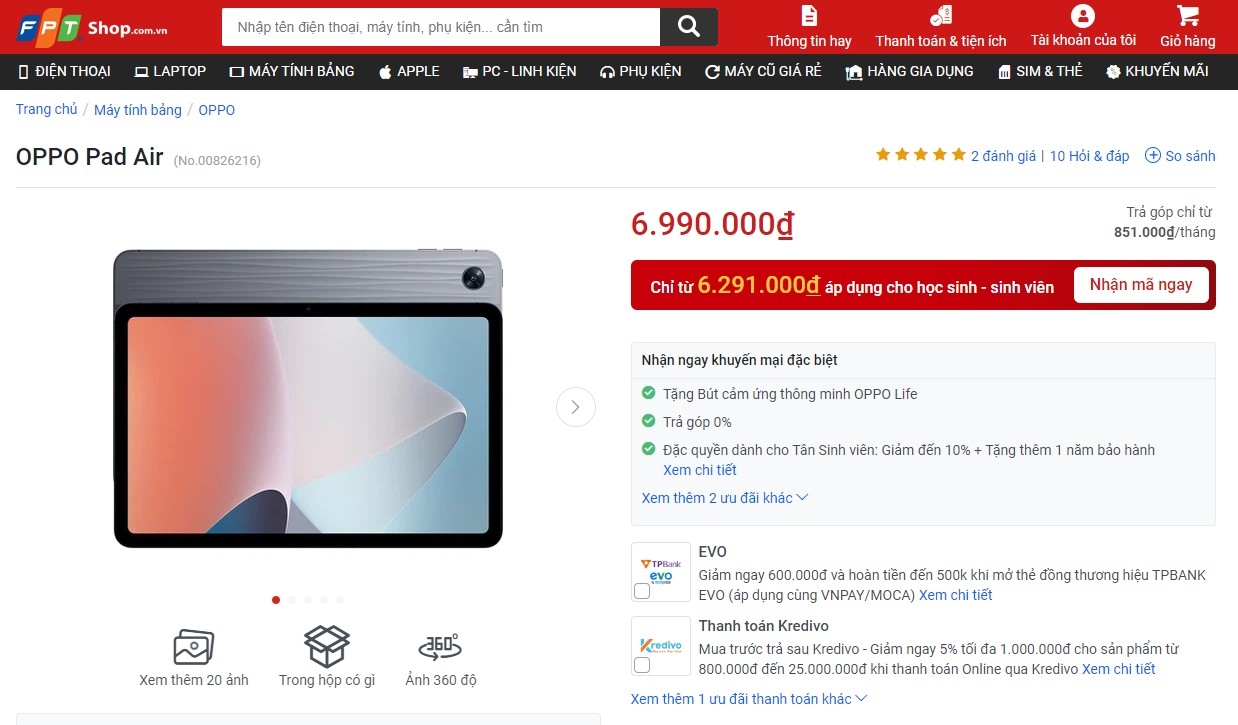
Task: Click the So sánh plus icon
Action: click(x=1152, y=155)
